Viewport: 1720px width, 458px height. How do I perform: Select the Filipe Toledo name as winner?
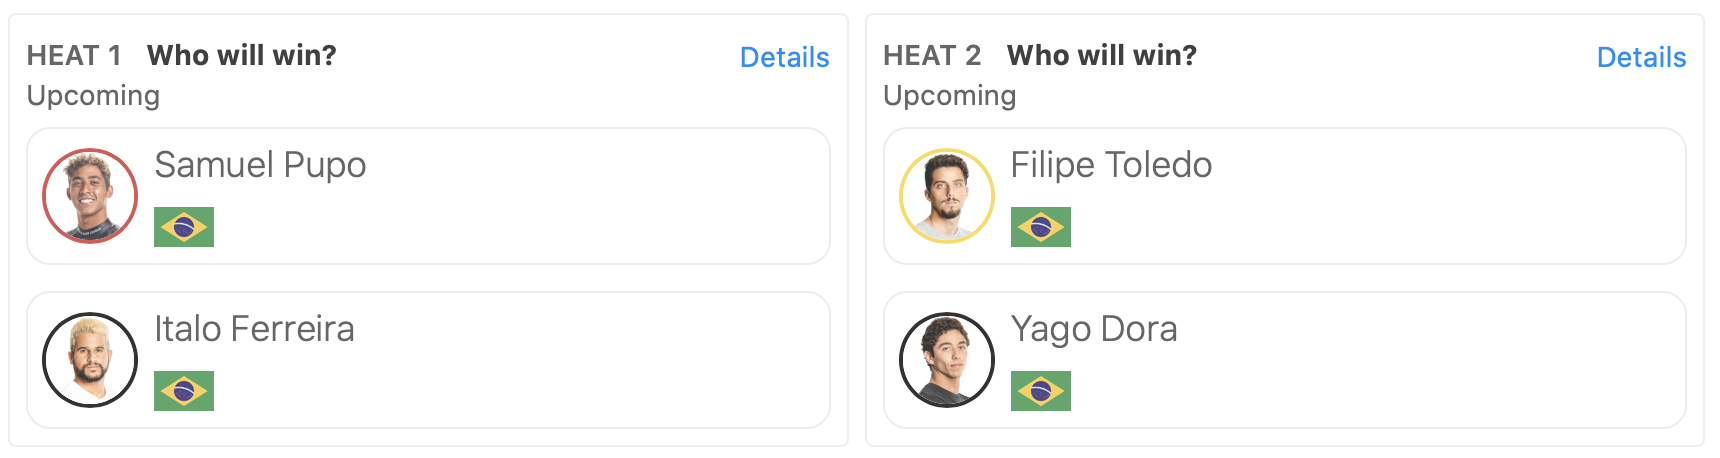[x=1111, y=165]
